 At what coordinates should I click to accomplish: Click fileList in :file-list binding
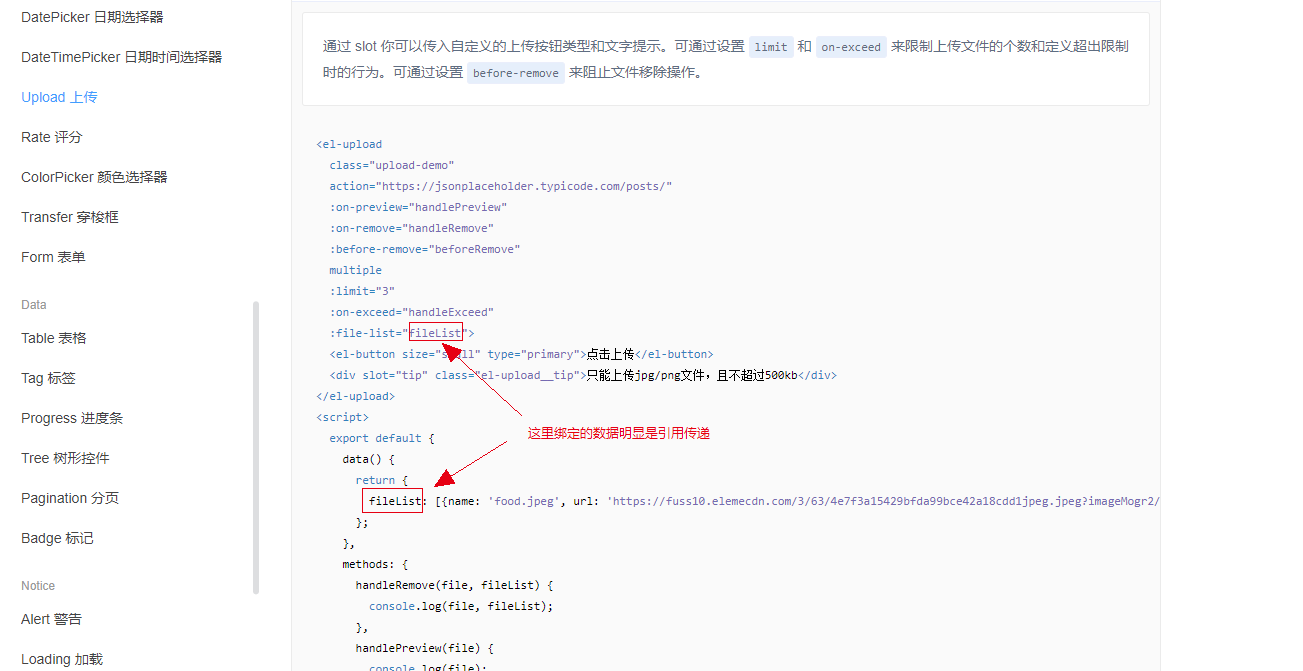(x=435, y=333)
